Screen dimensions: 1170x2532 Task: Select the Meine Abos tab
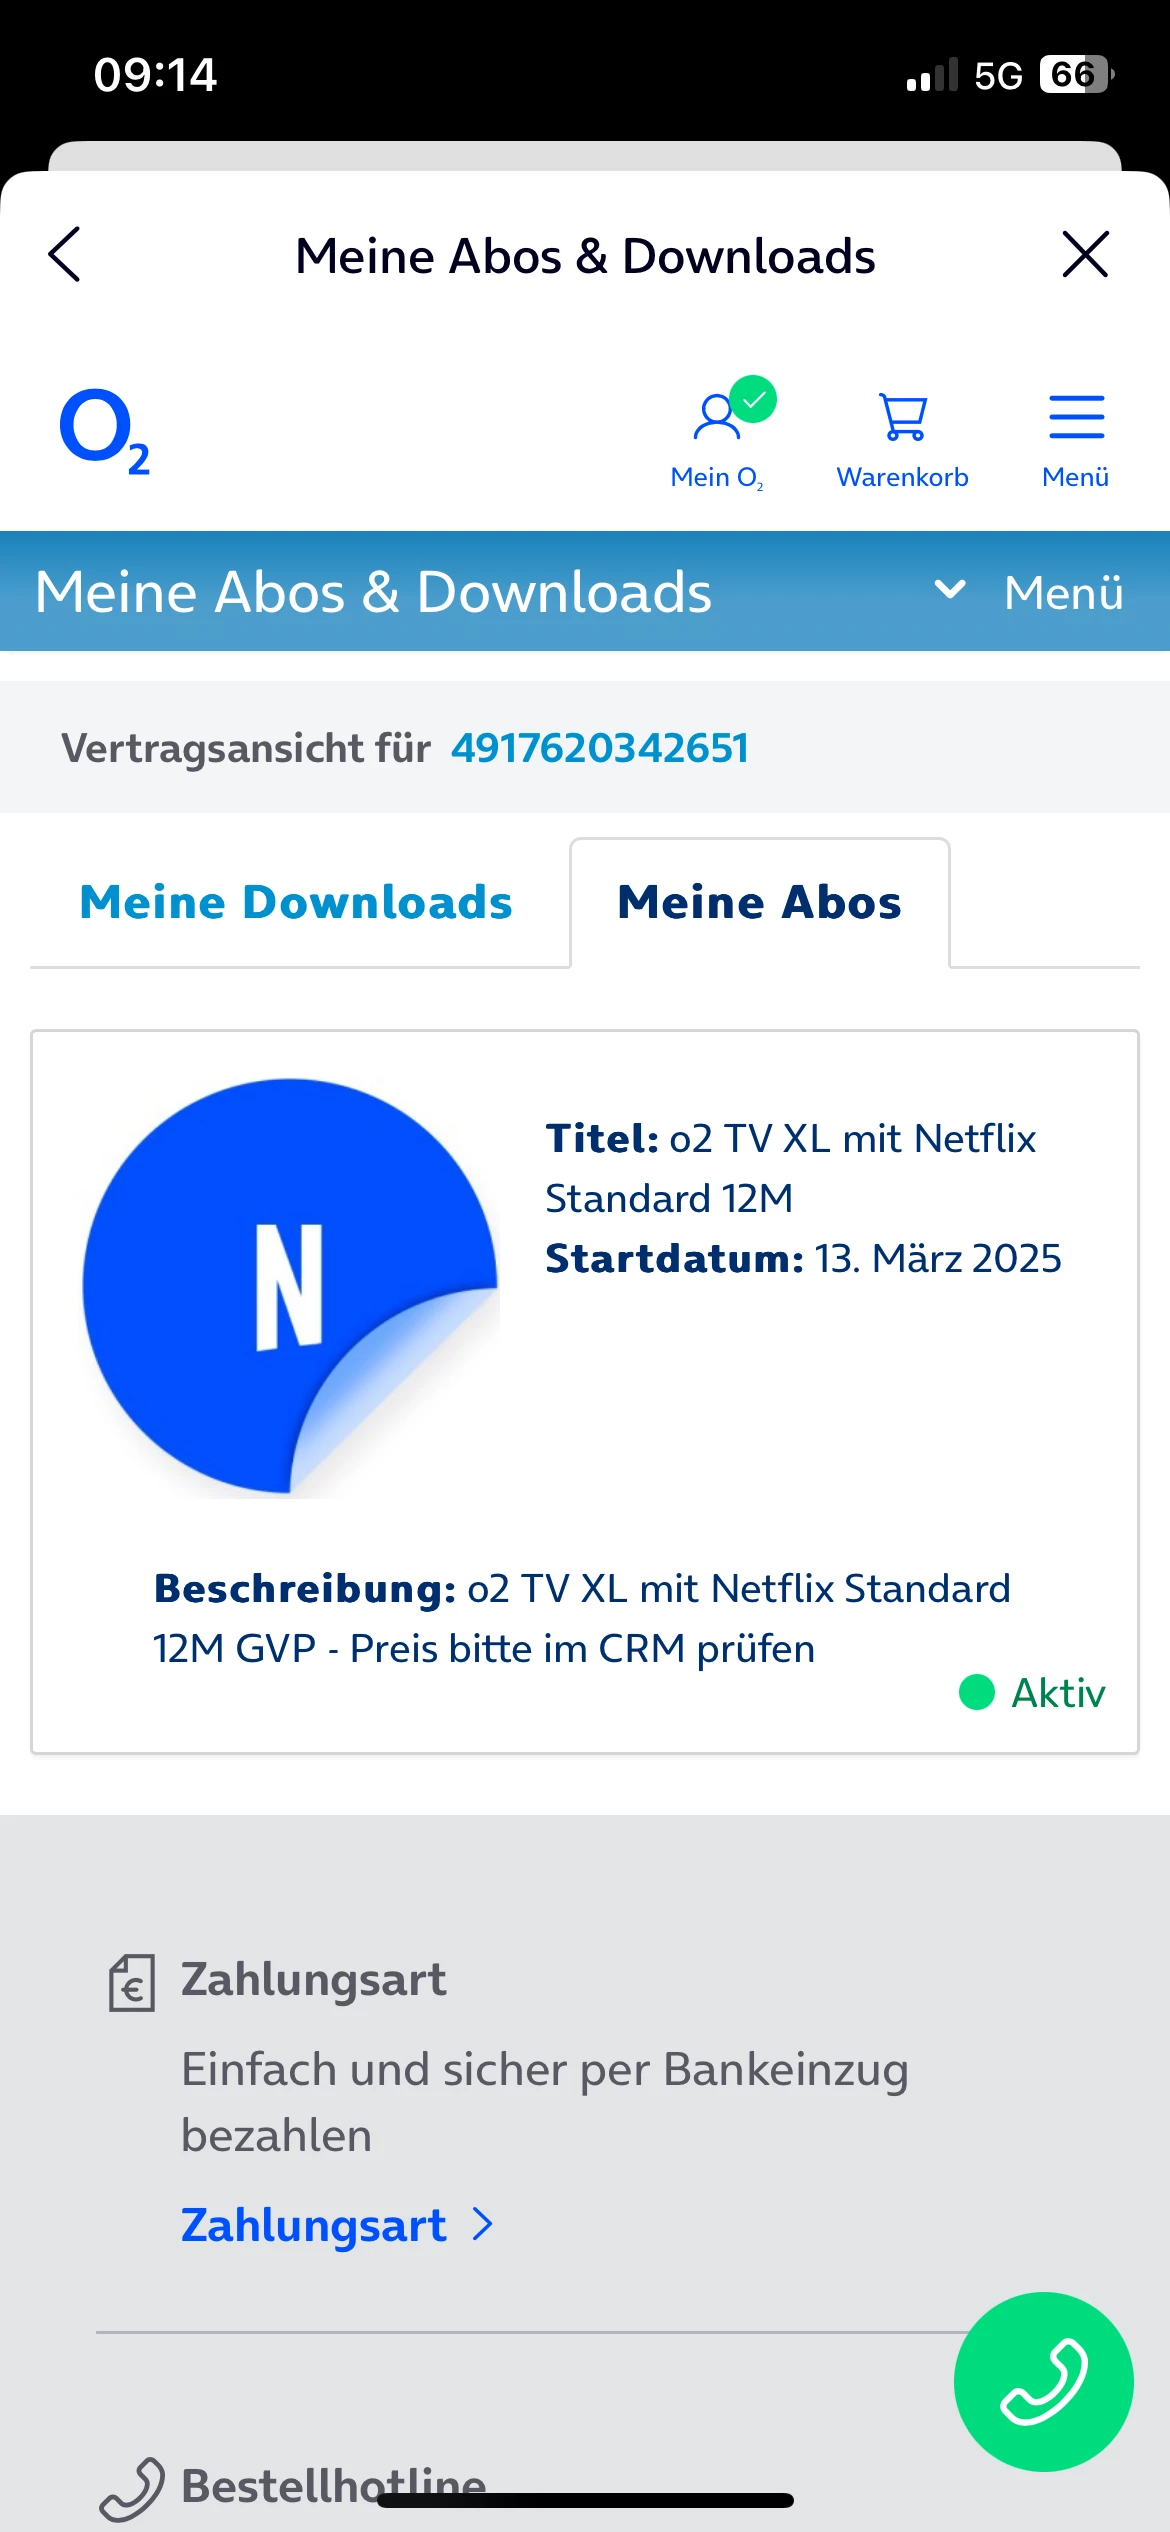click(760, 902)
